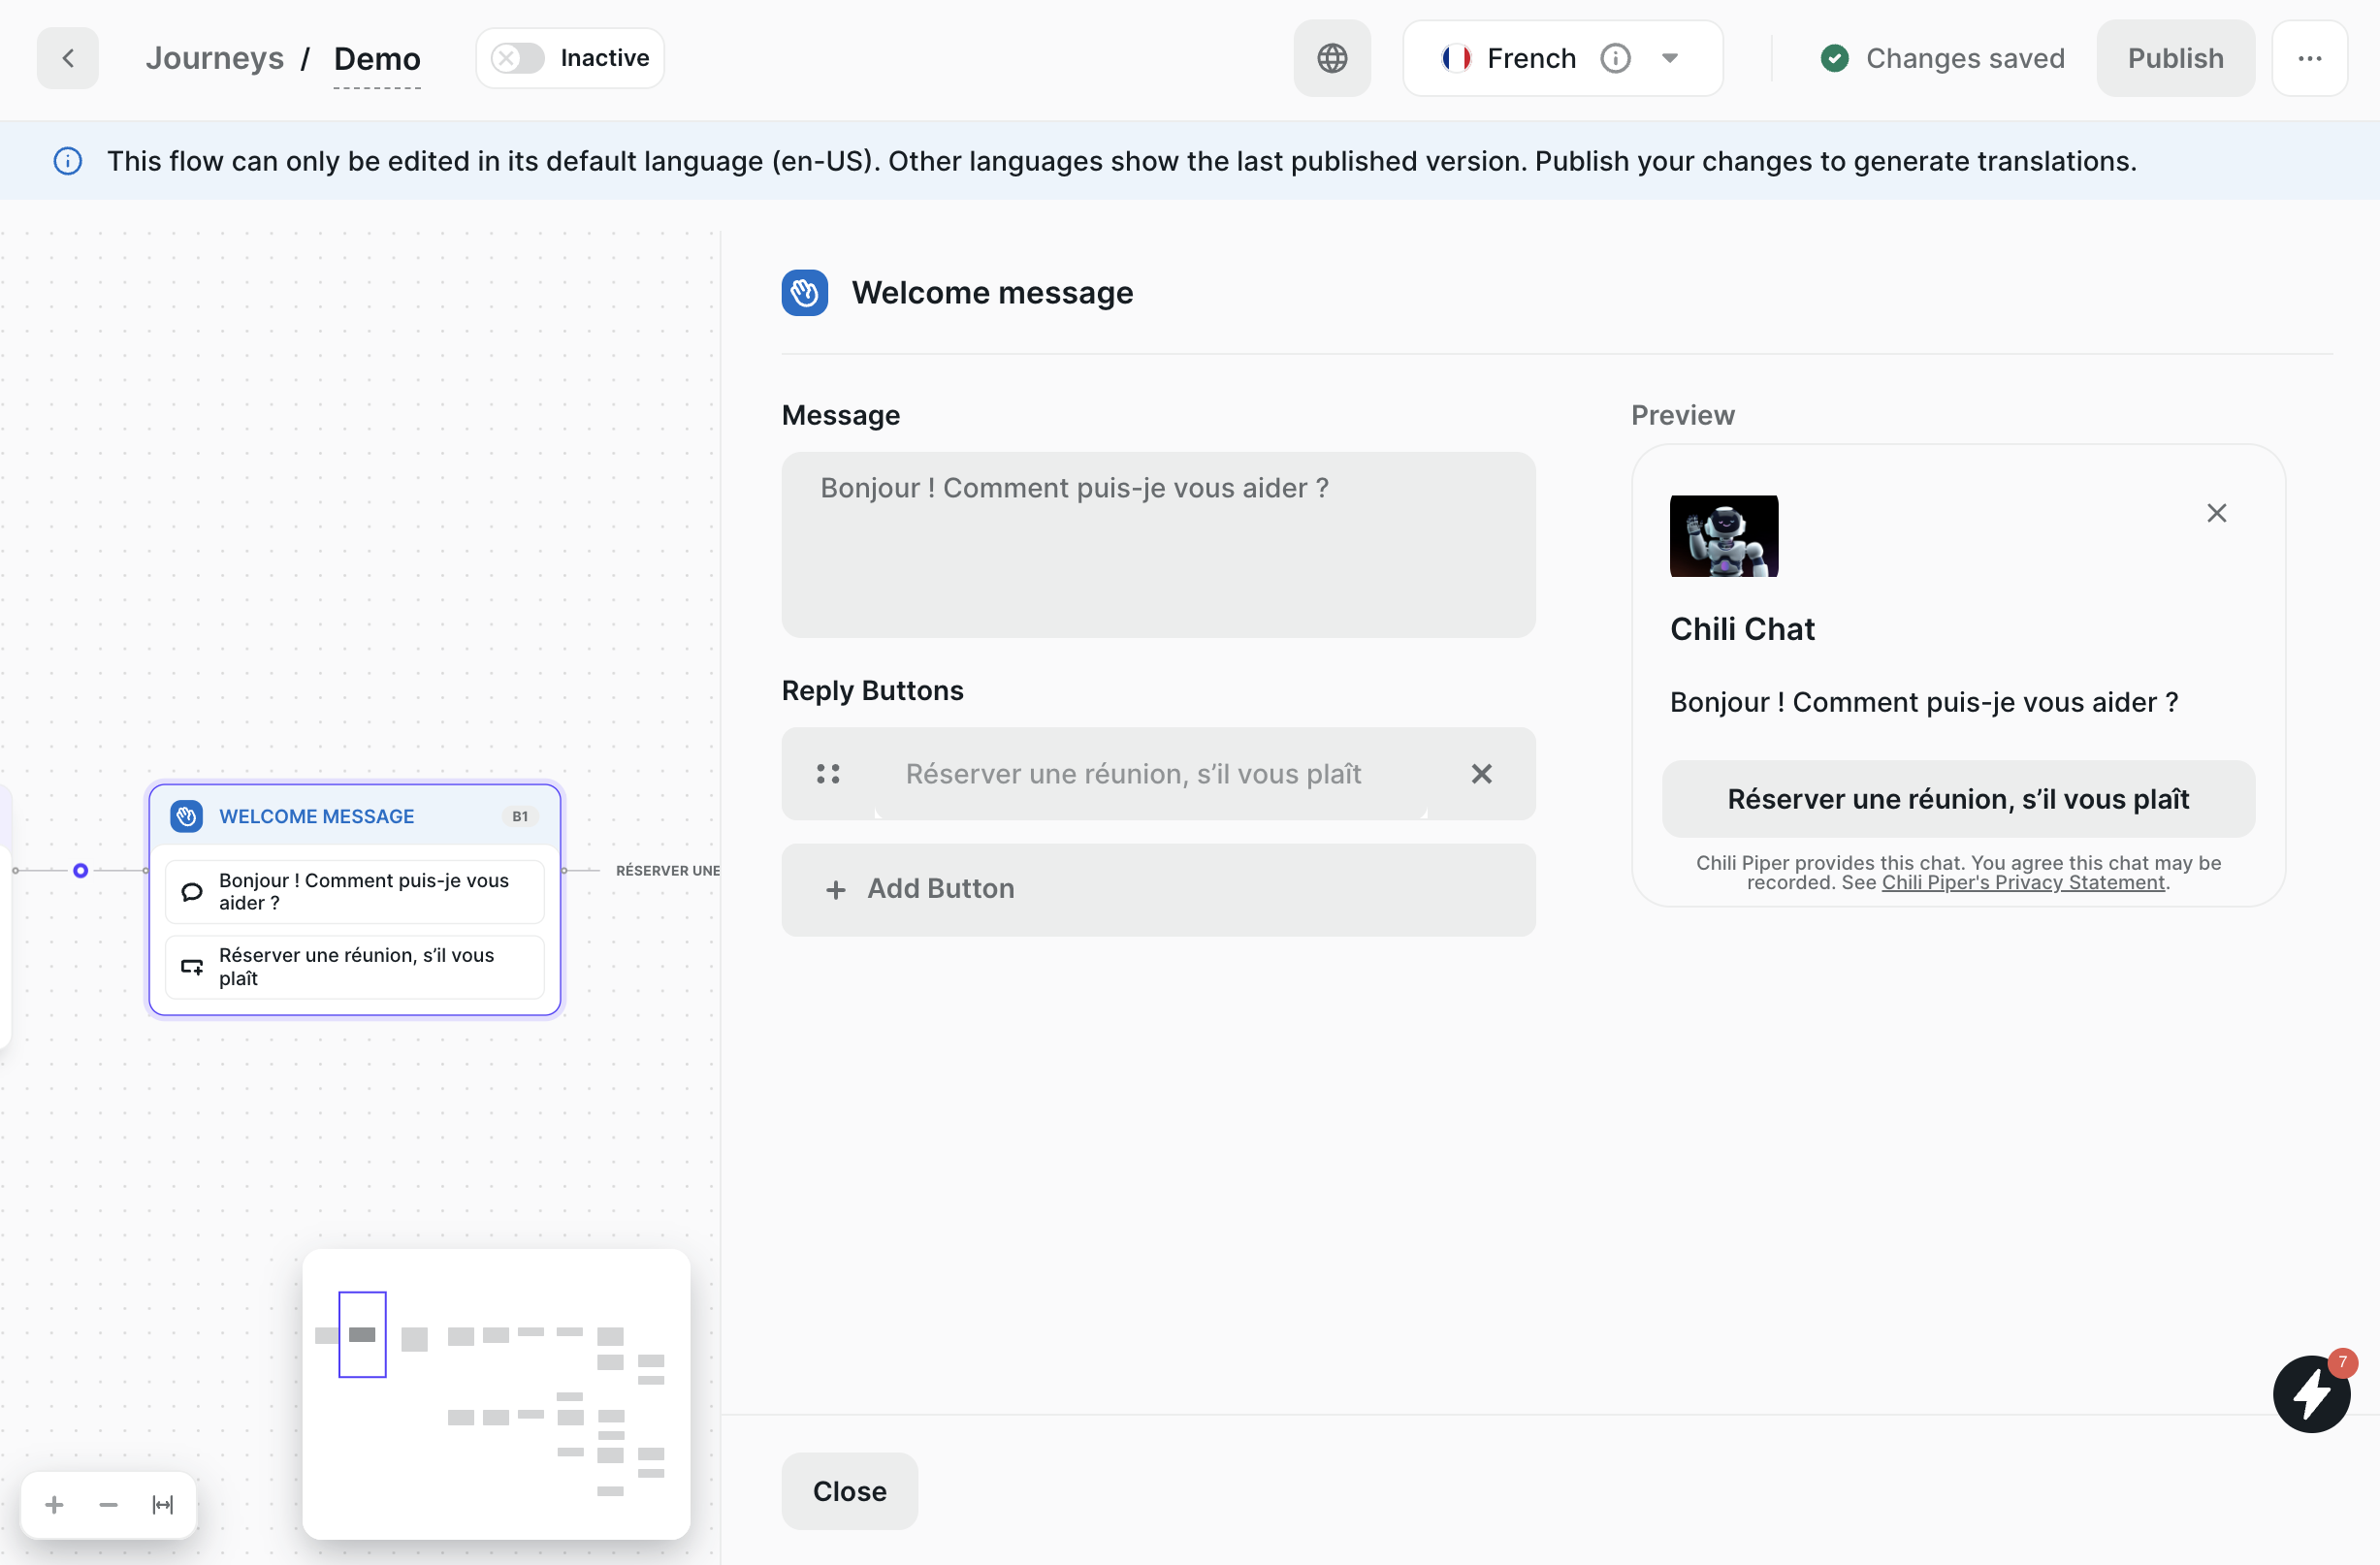Publish the flow changes

pos(2175,57)
